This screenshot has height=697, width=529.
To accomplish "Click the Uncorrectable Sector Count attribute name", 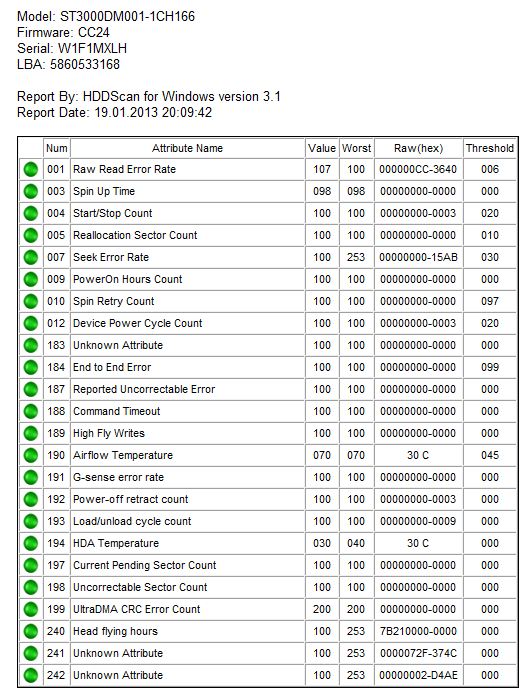I will (140, 587).
